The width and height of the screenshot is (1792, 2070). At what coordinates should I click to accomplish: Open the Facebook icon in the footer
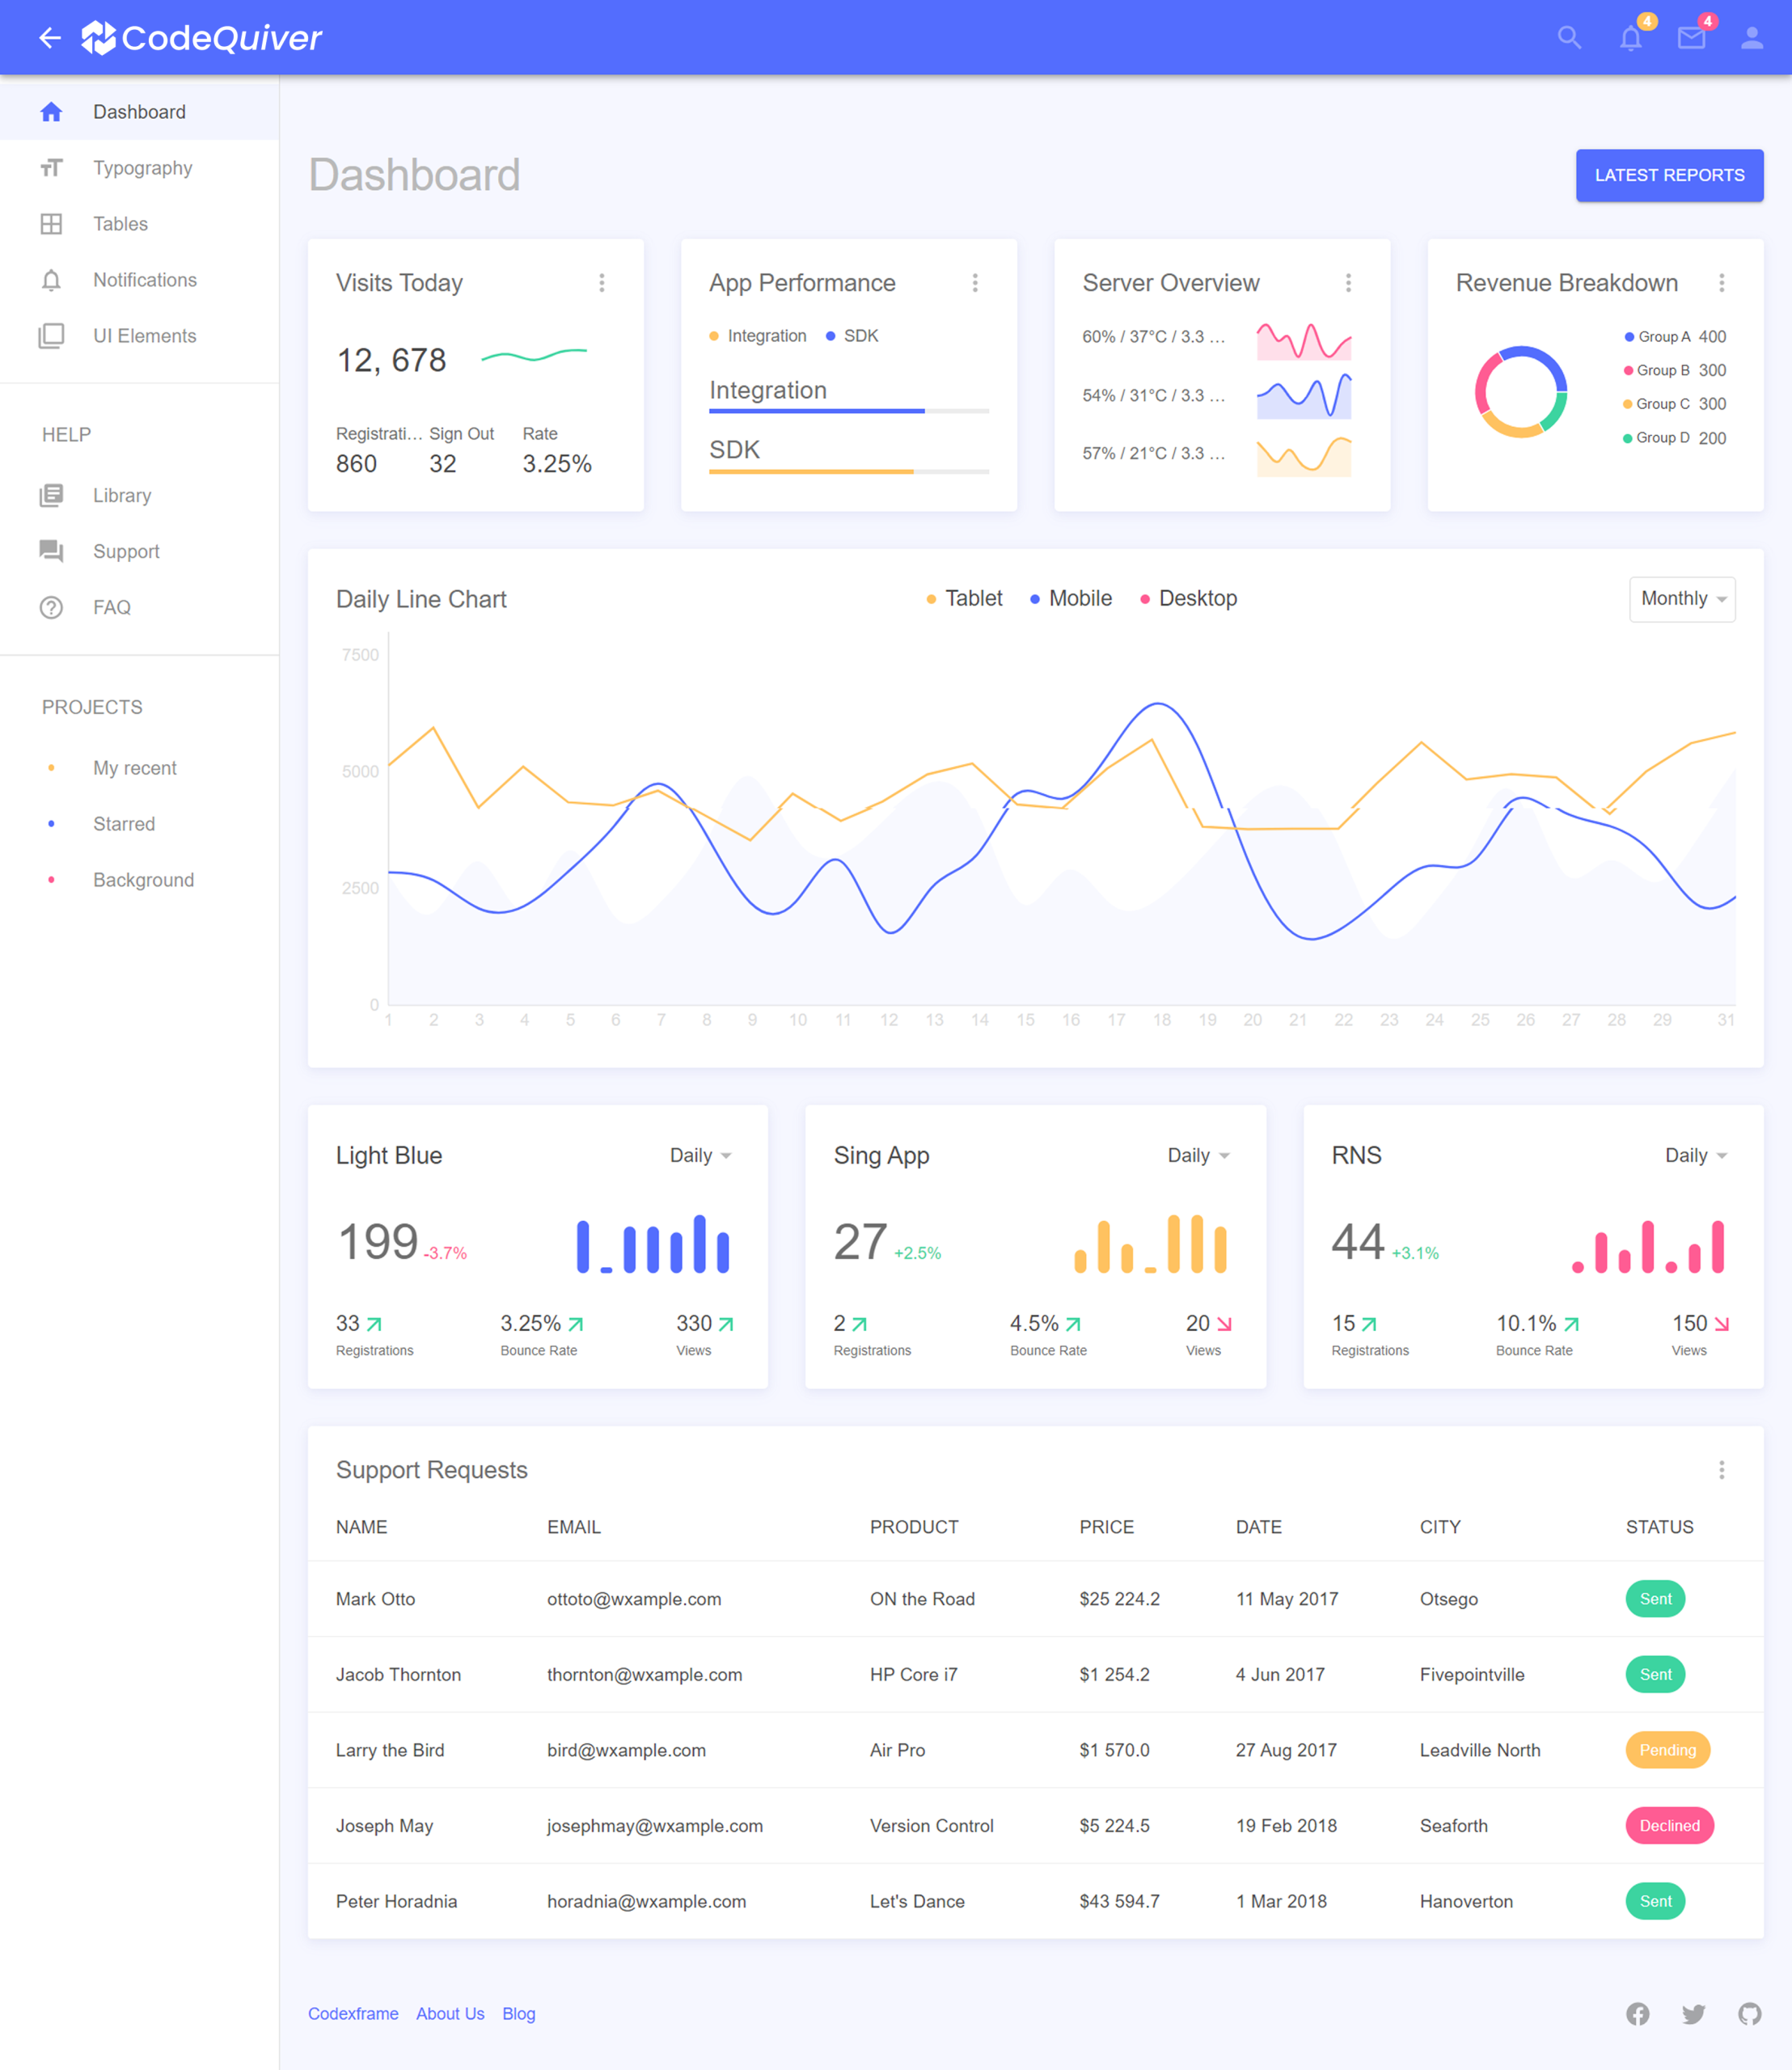point(1637,2013)
